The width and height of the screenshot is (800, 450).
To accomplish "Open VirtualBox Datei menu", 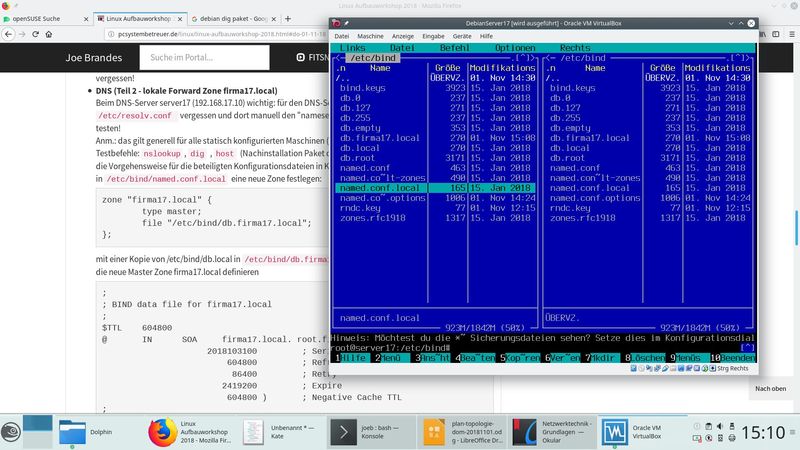I will [342, 36].
